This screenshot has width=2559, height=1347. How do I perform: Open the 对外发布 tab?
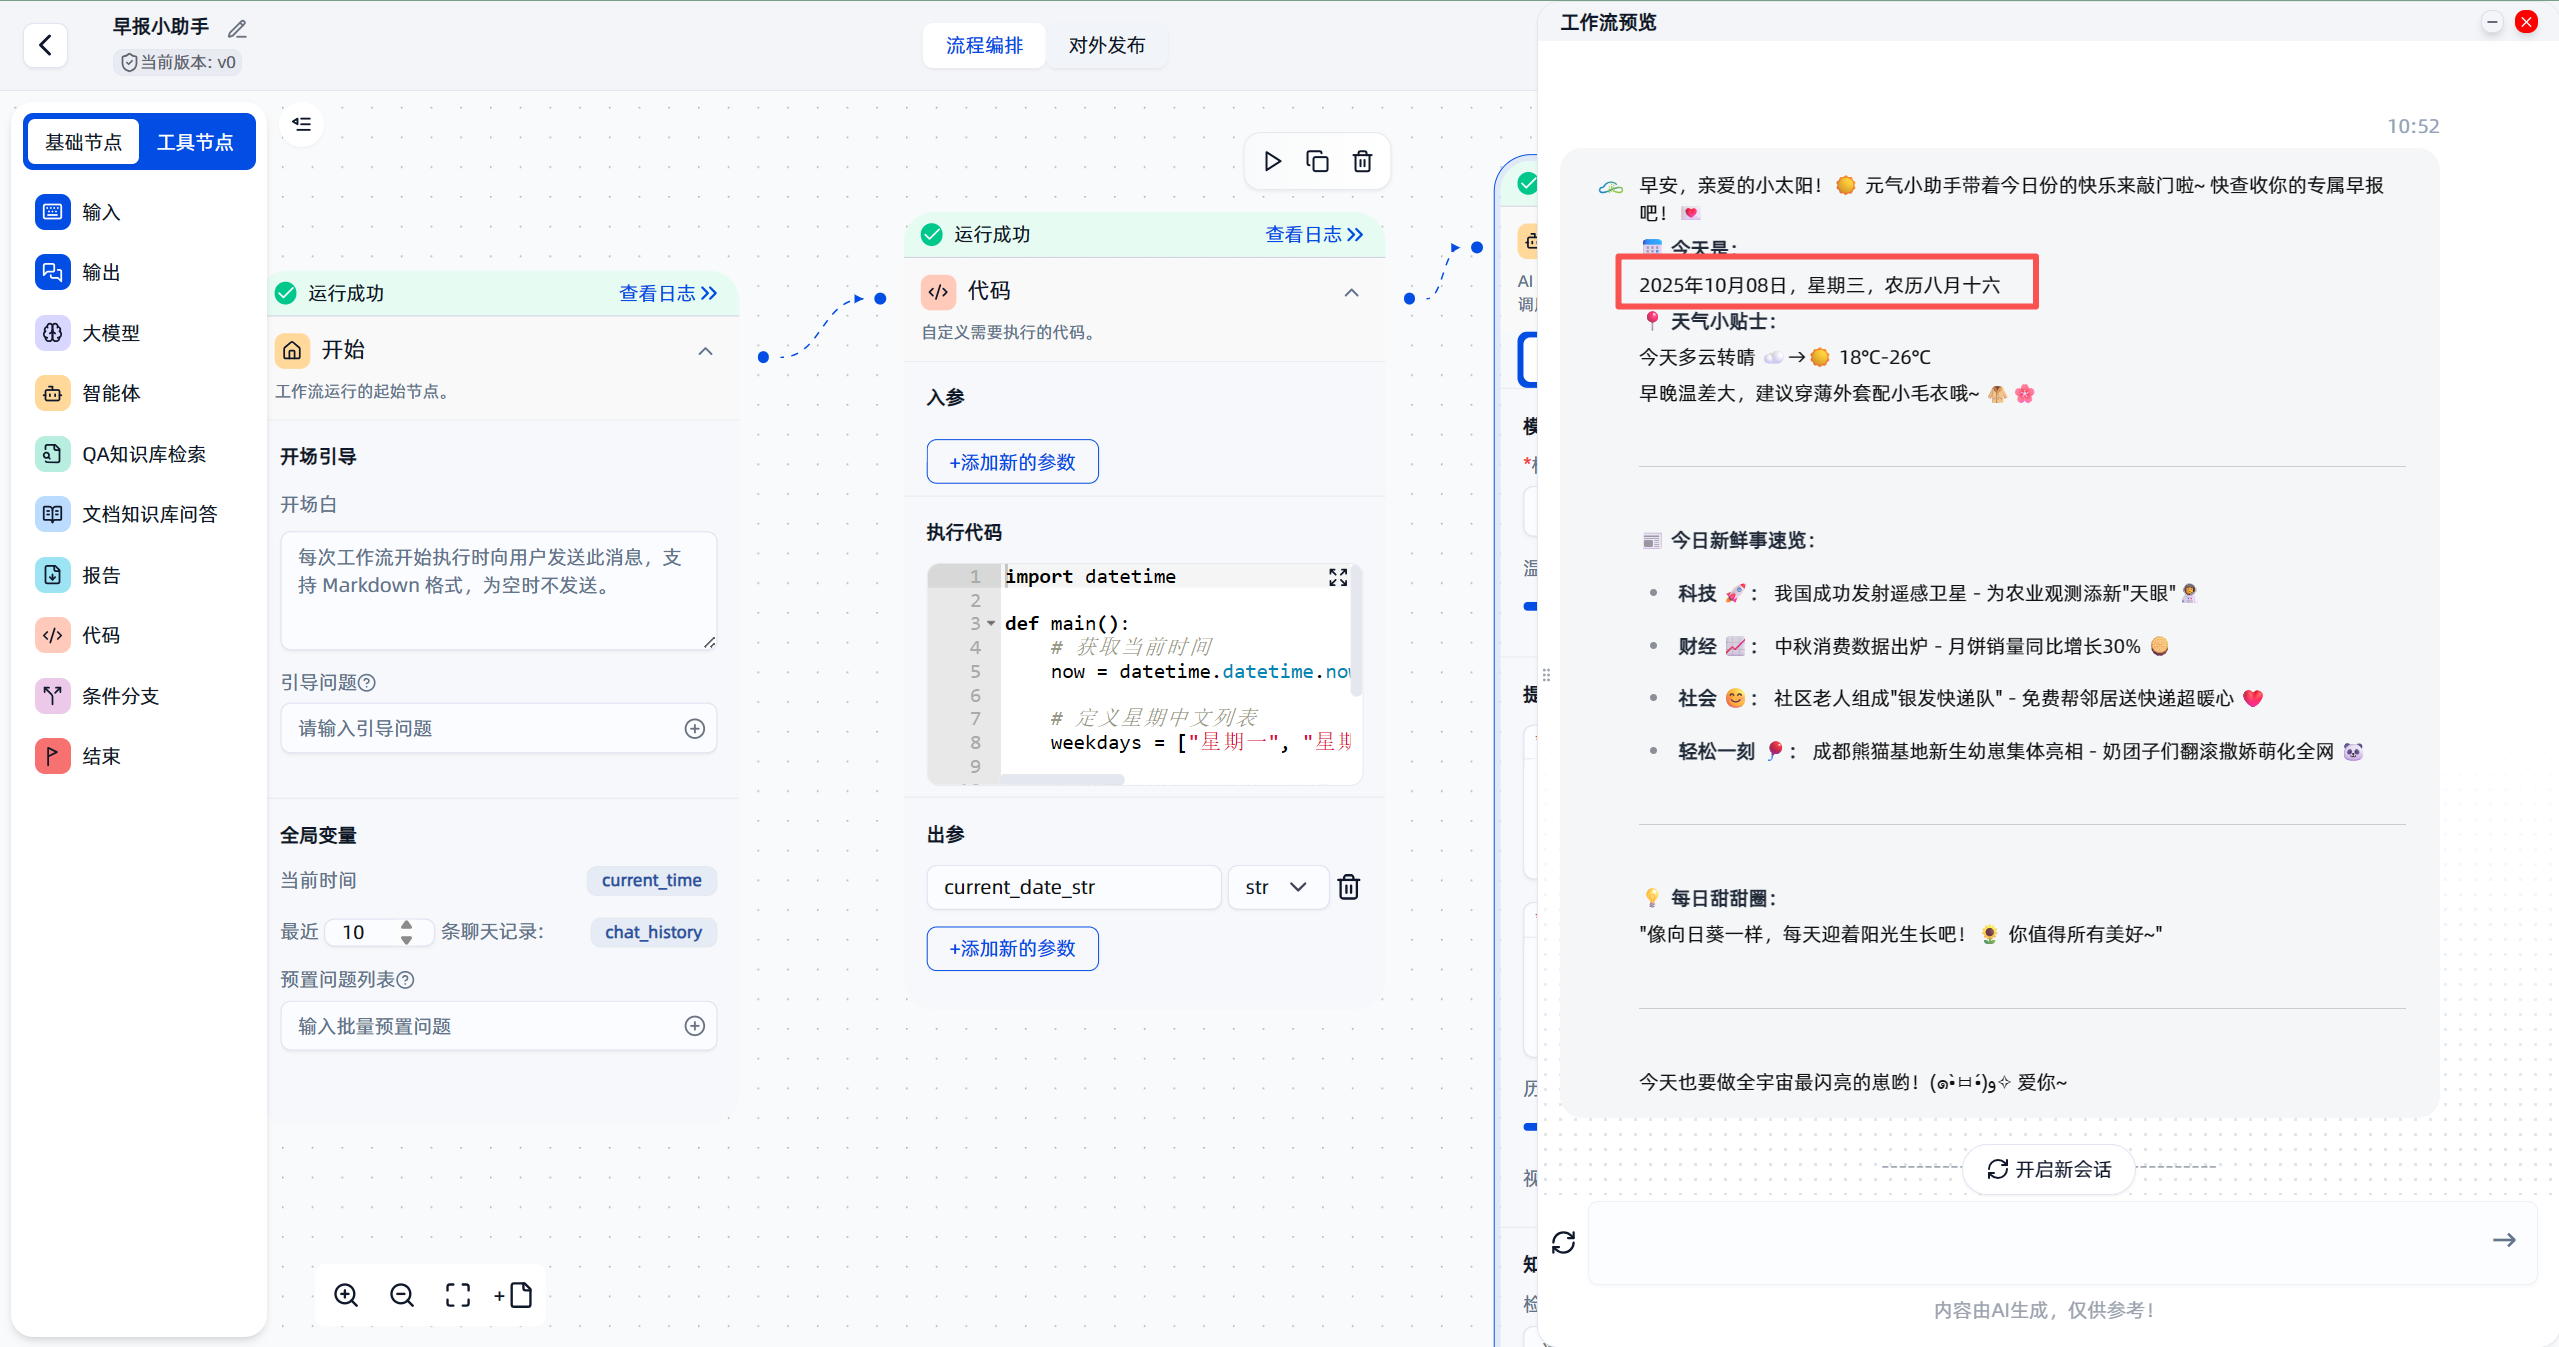(1106, 45)
